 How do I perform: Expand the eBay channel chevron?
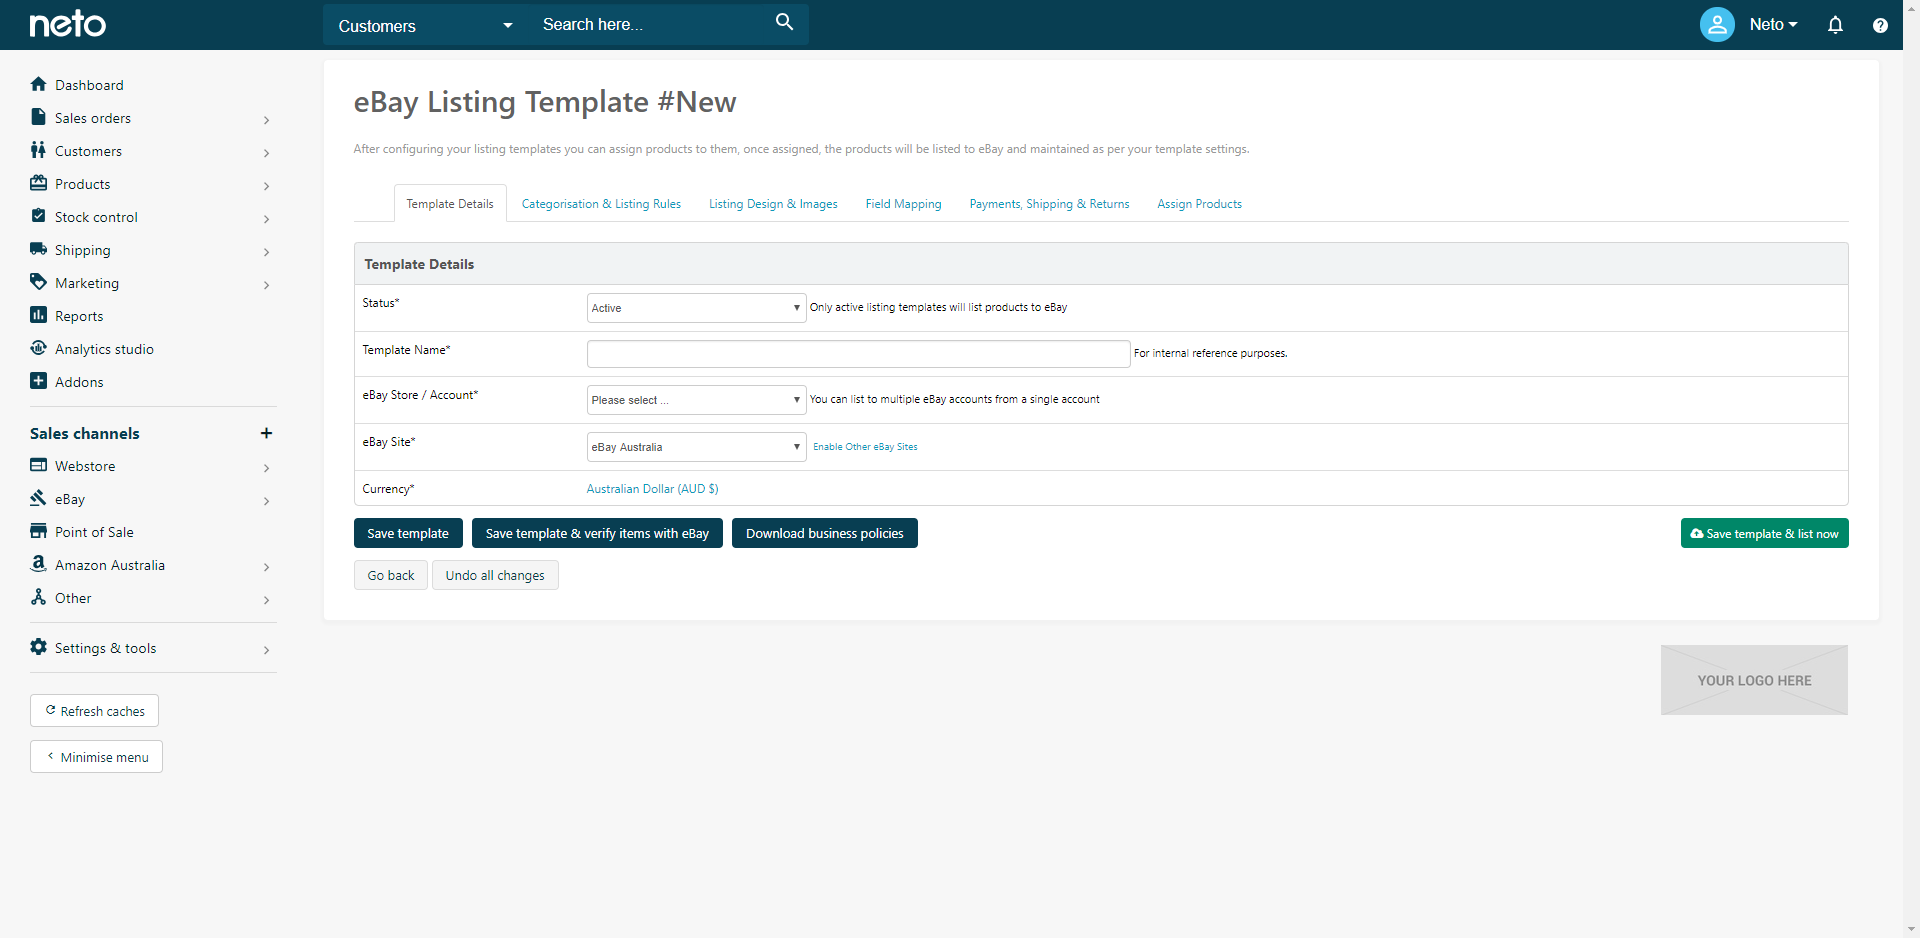tap(266, 501)
